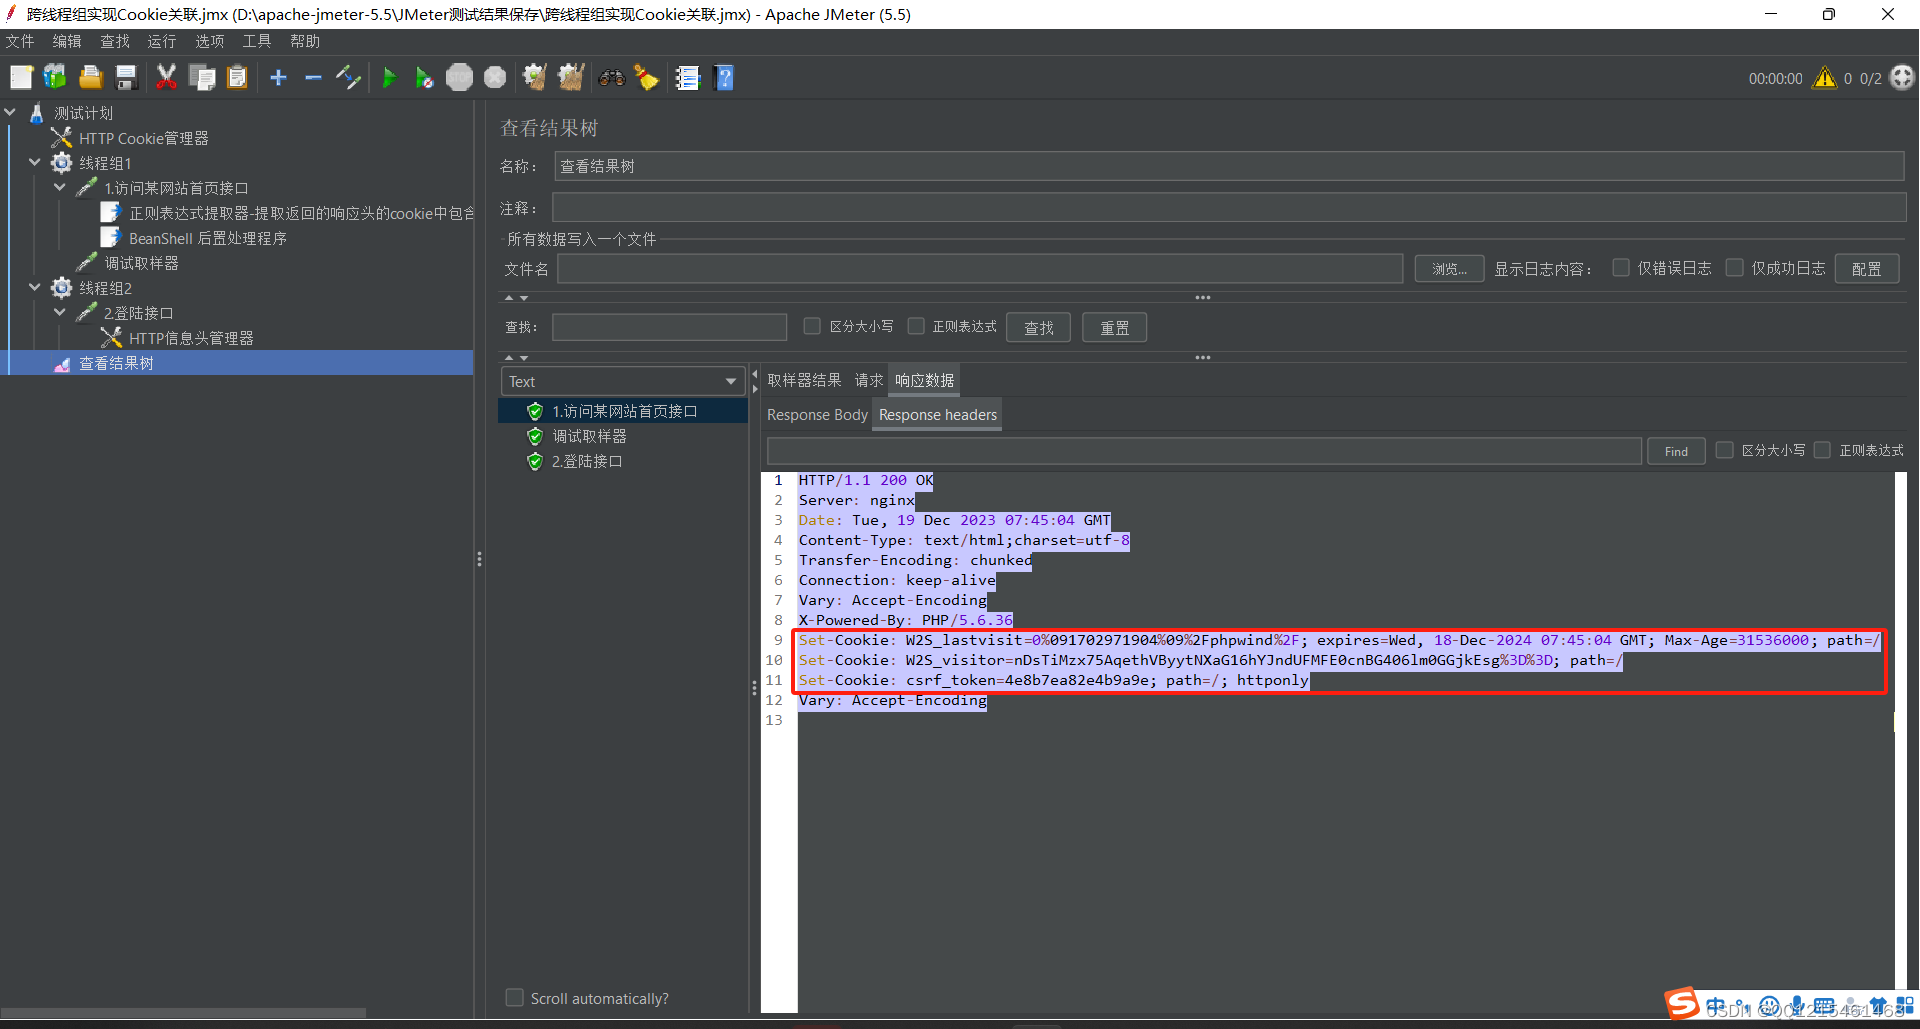Click the Find button
The width and height of the screenshot is (1920, 1029).
point(1676,451)
